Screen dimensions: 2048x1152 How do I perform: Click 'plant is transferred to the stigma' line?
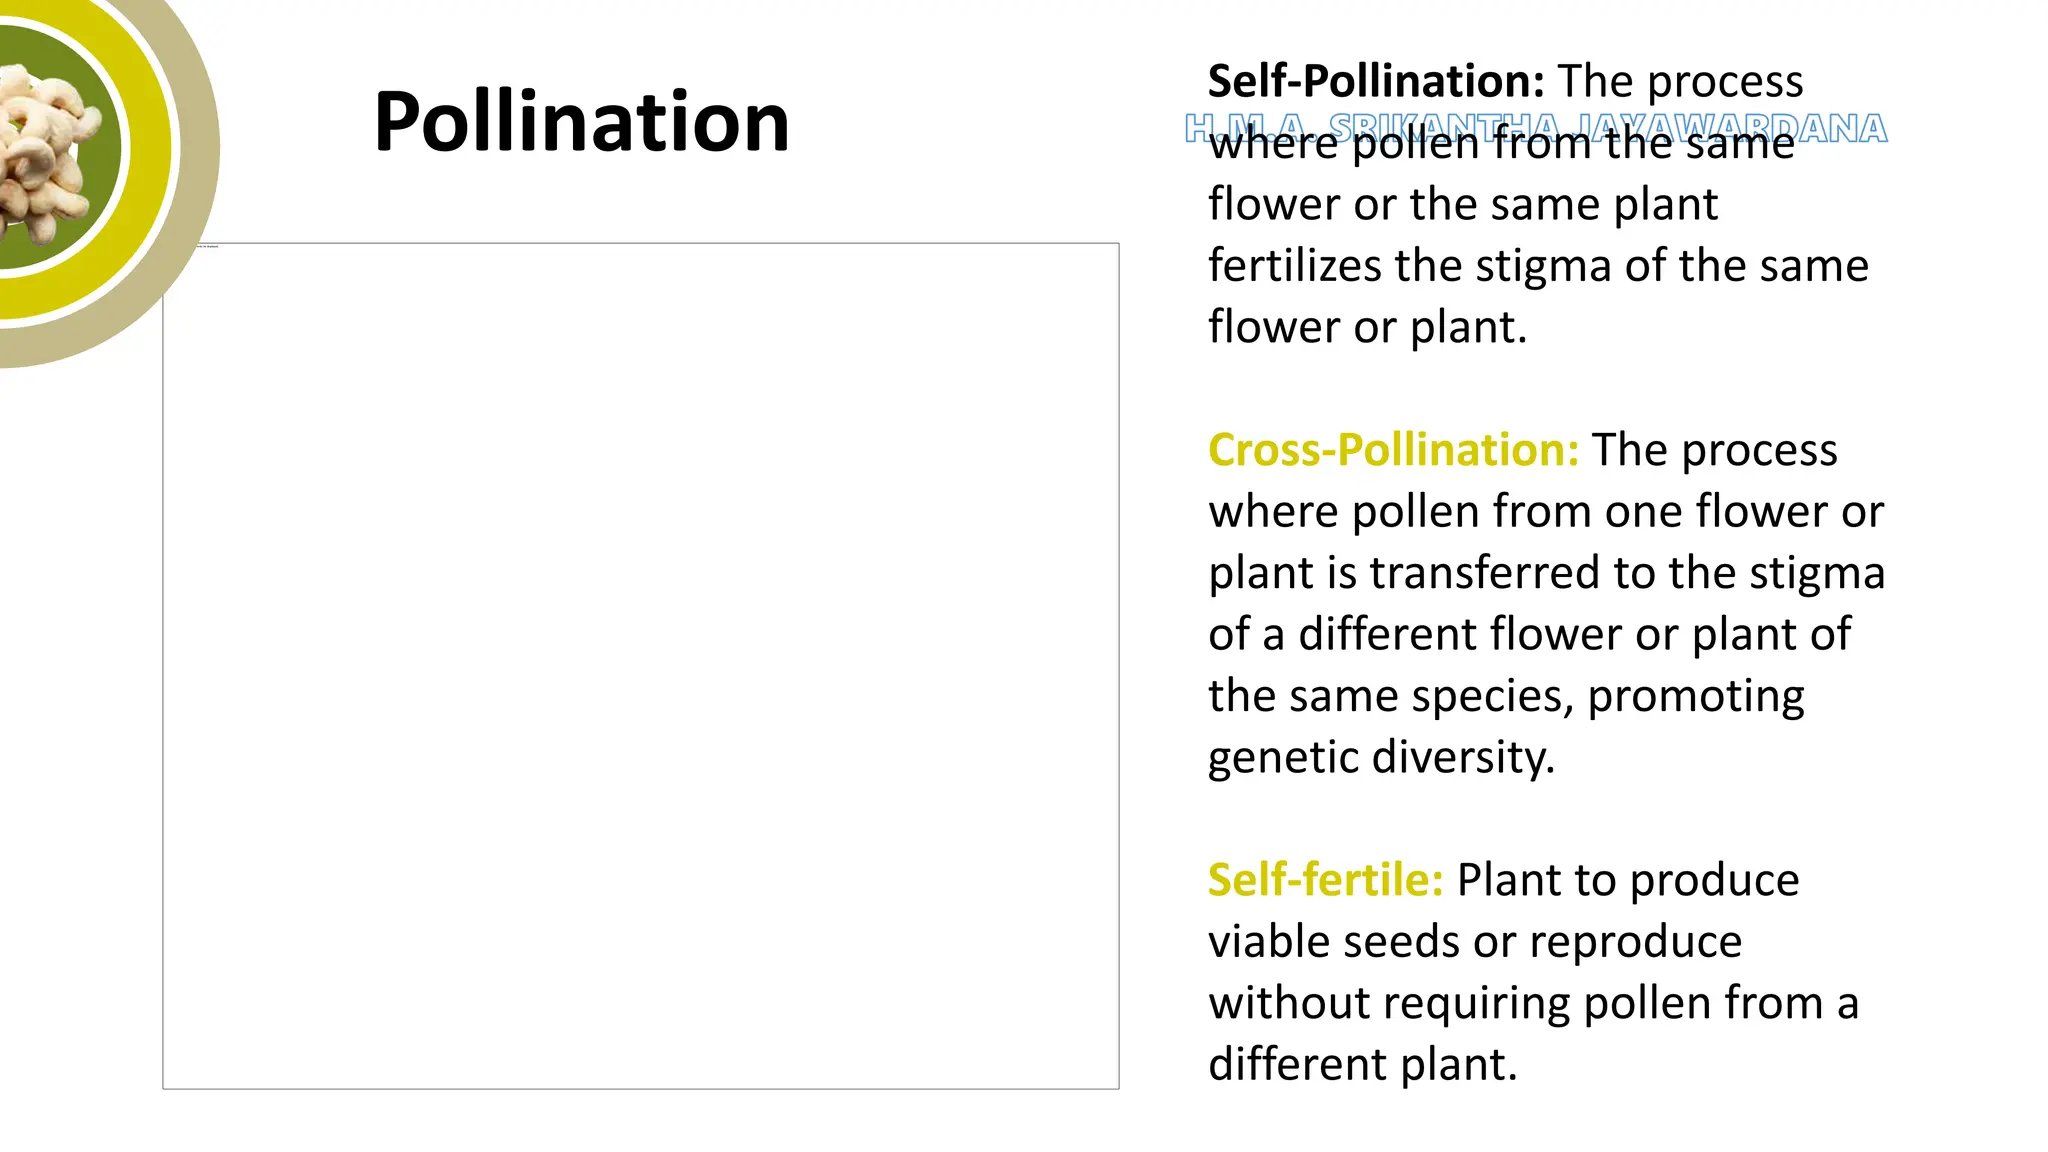click(x=1545, y=573)
